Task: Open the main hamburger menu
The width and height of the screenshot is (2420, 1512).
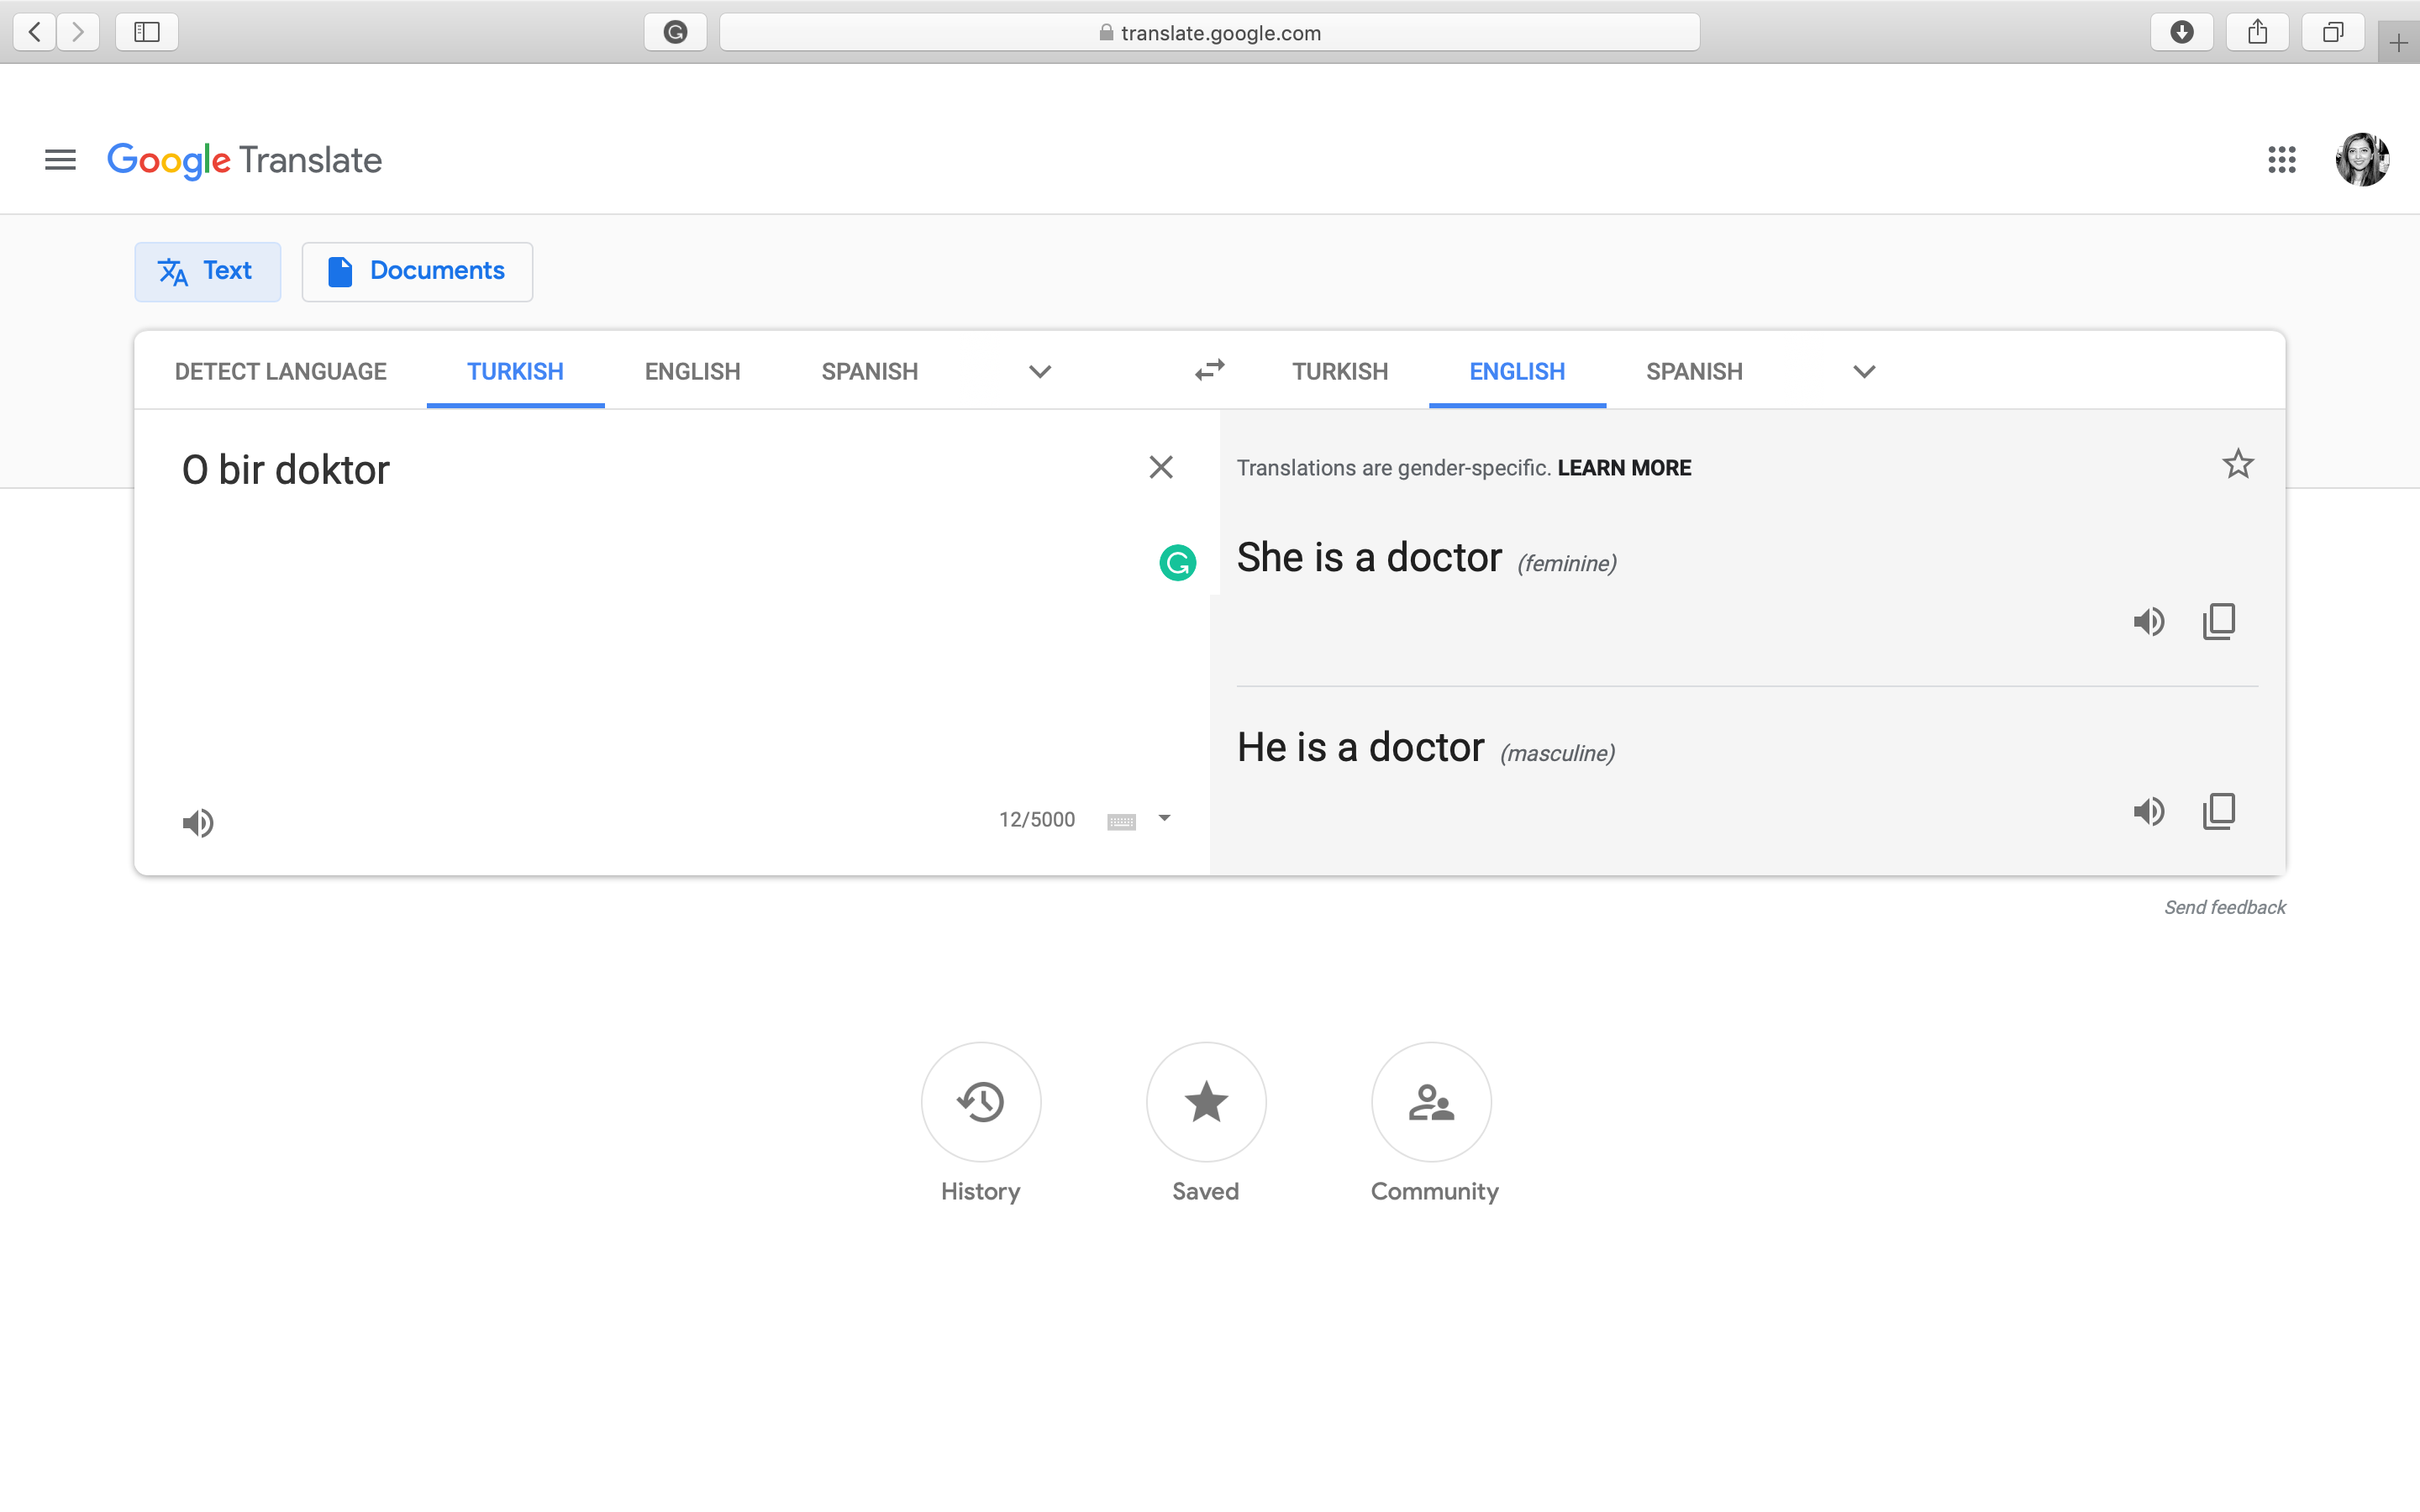Action: tap(60, 160)
